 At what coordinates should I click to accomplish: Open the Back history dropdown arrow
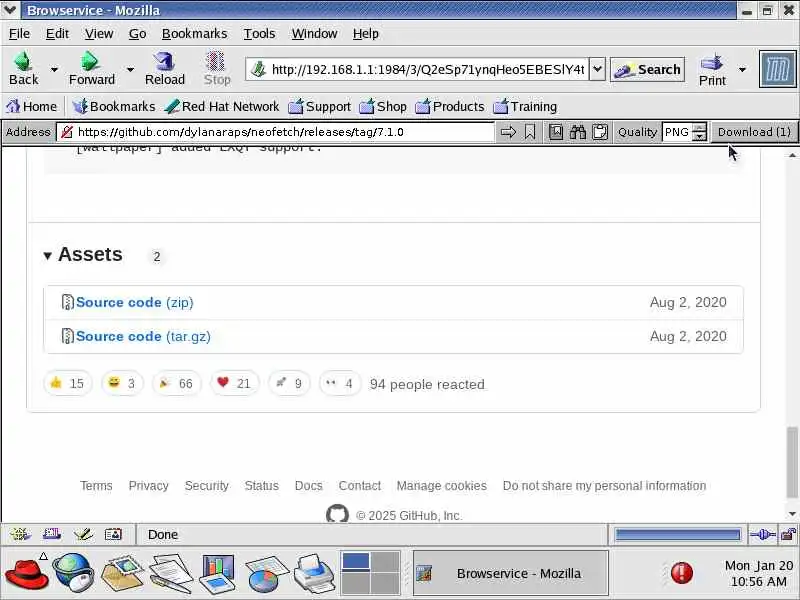pyautogui.click(x=54, y=69)
